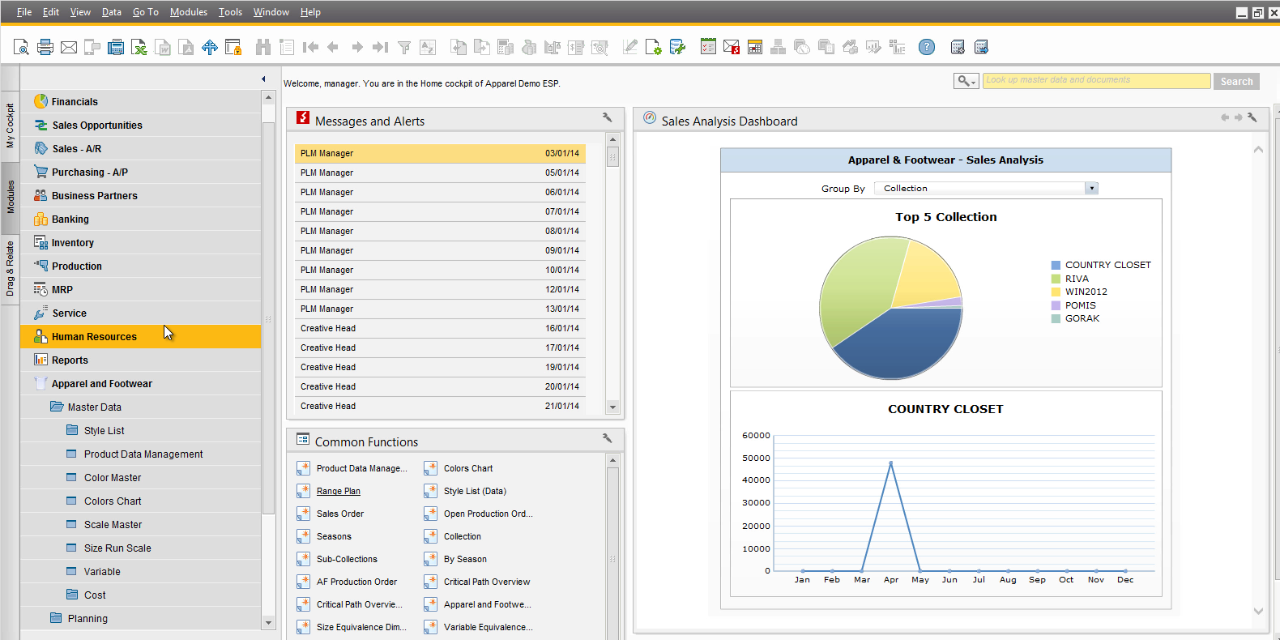The height and width of the screenshot is (640, 1280).
Task: Click the Search button
Action: click(x=1236, y=81)
